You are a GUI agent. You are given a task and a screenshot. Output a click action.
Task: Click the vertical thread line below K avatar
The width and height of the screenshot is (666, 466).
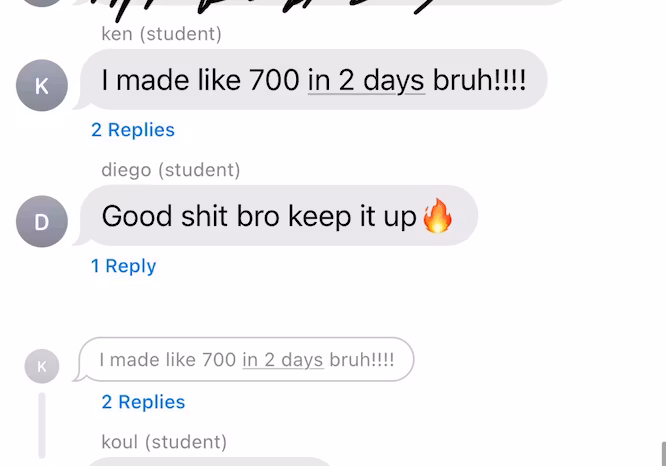click(42, 425)
